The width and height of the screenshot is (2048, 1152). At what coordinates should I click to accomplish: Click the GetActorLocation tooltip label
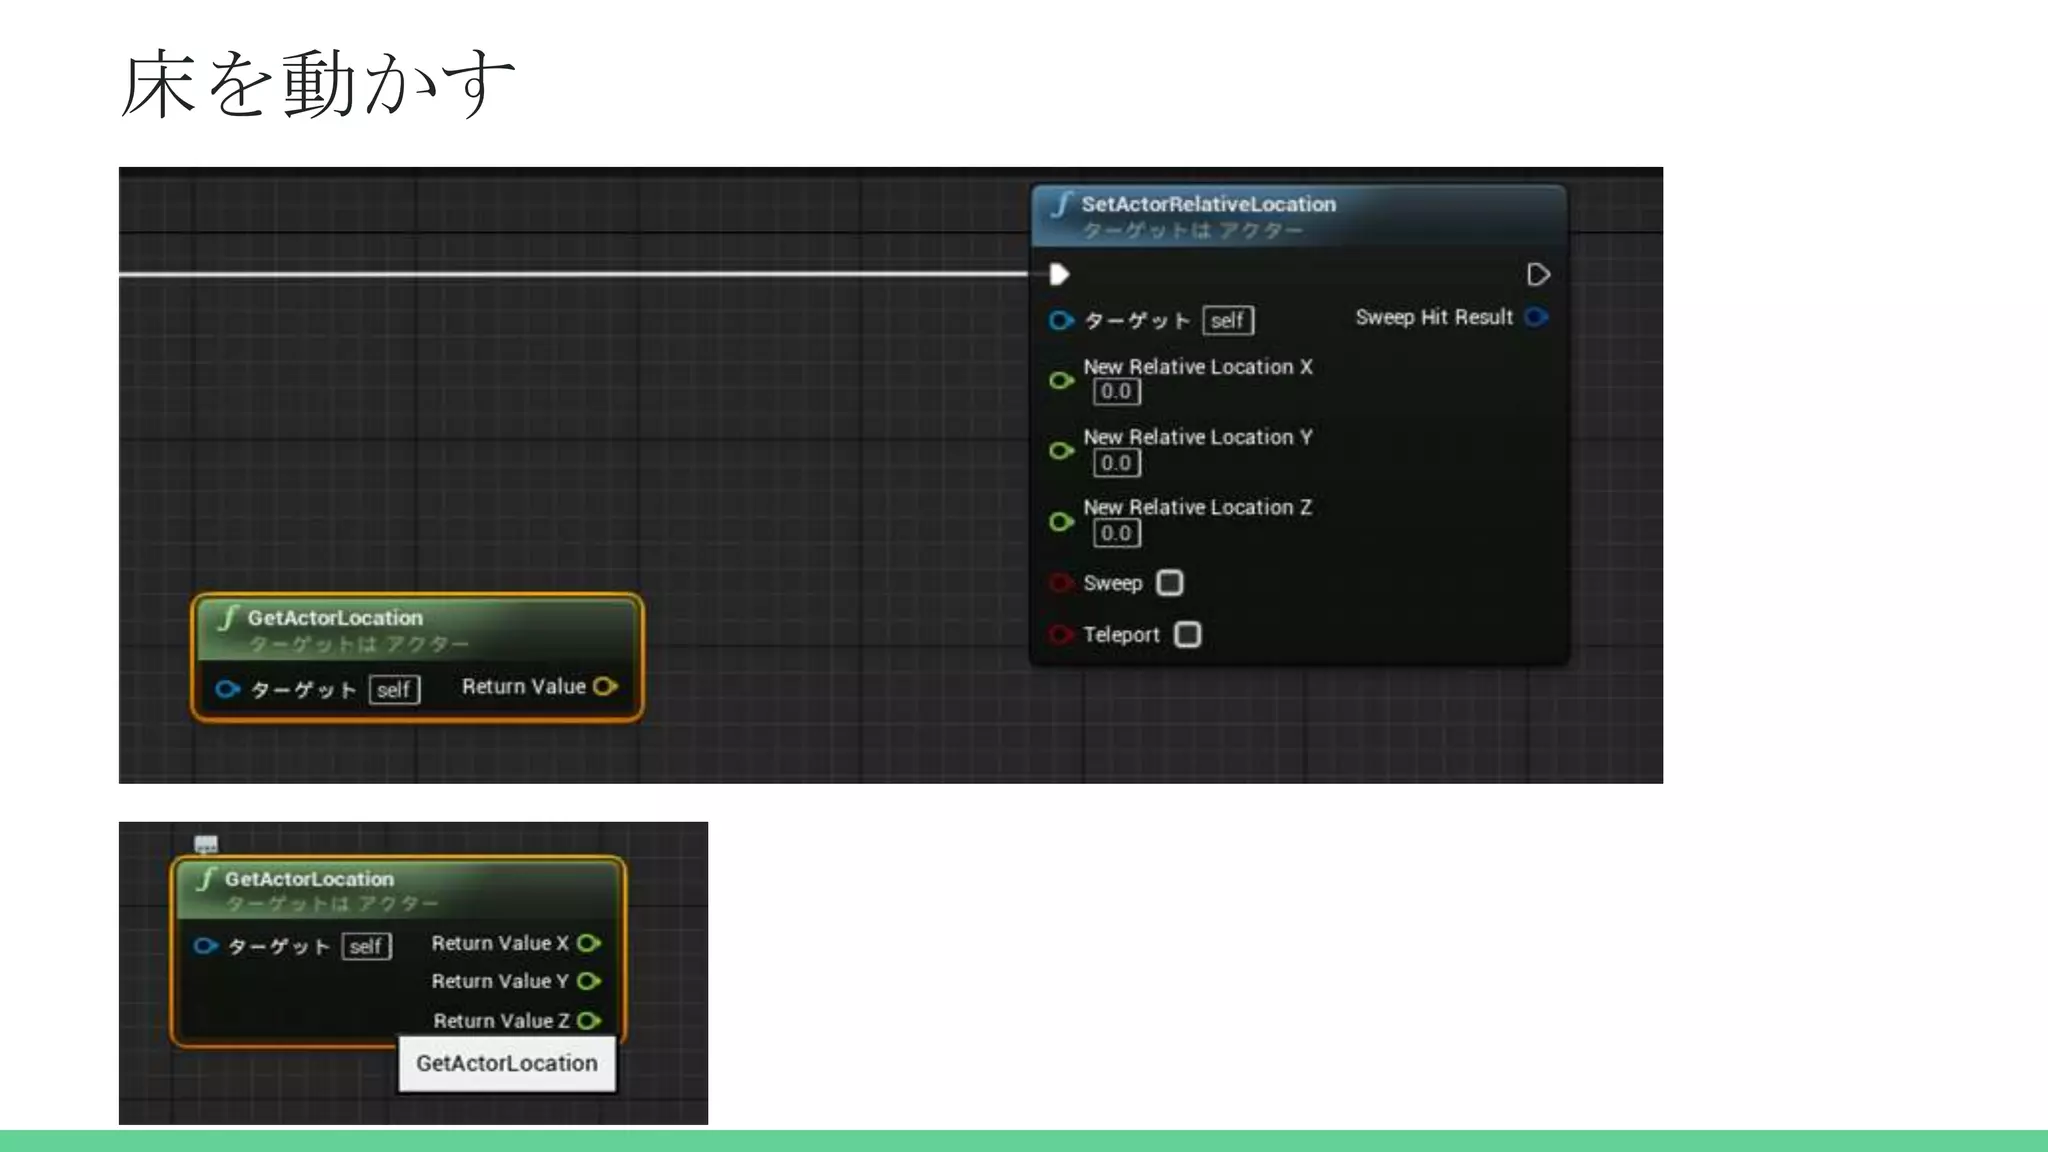pos(506,1063)
